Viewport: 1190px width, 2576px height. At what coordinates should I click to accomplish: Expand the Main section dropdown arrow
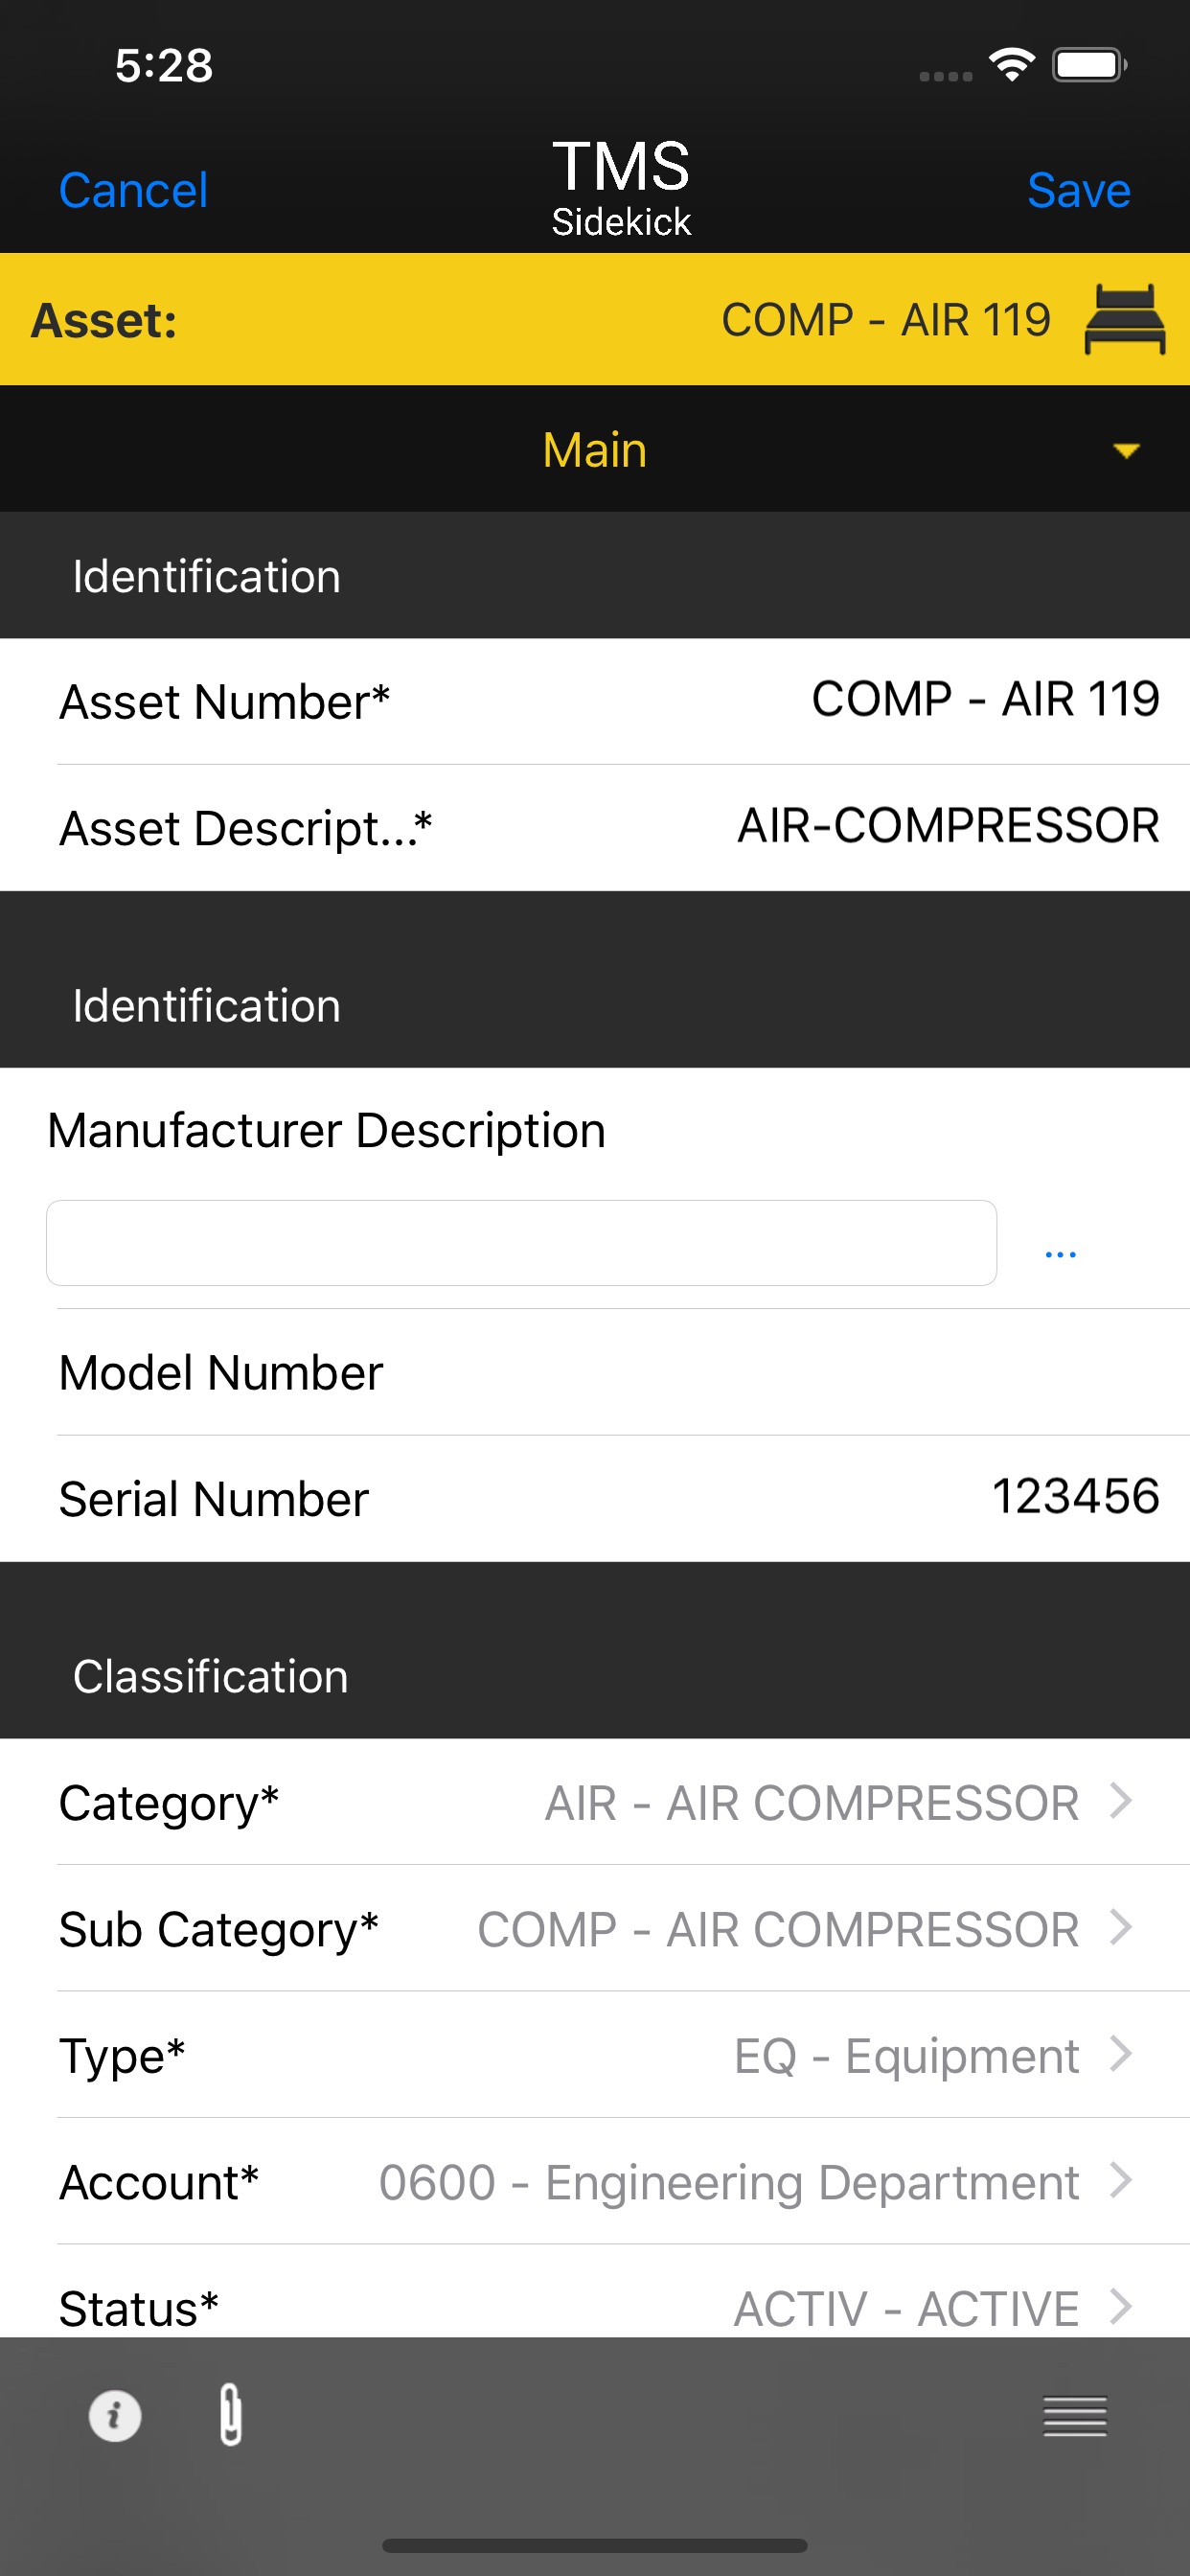click(1126, 451)
